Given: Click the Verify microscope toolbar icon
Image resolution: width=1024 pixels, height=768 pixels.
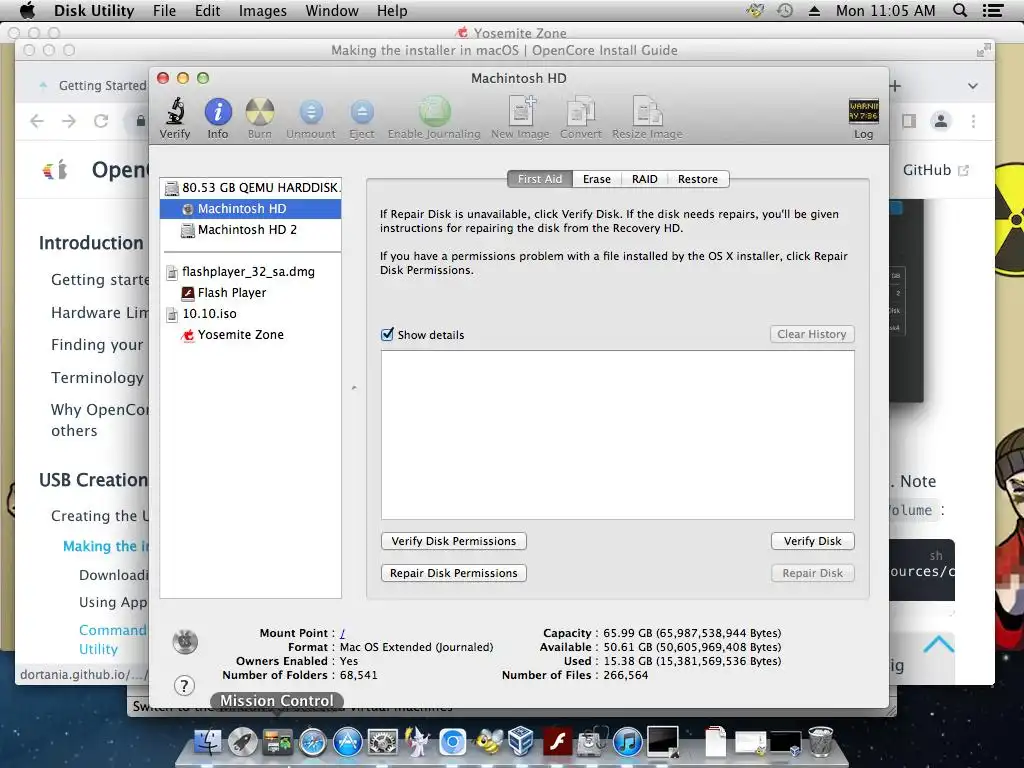Looking at the screenshot, I should click(174, 112).
